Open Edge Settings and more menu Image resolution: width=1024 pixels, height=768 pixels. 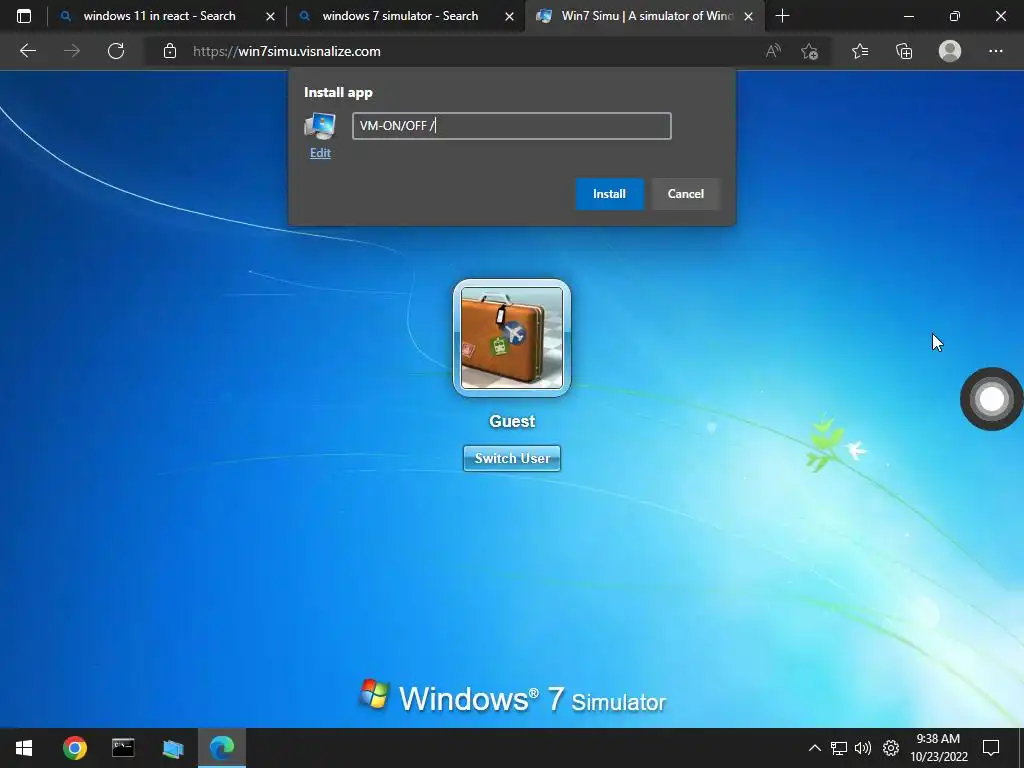(x=995, y=51)
